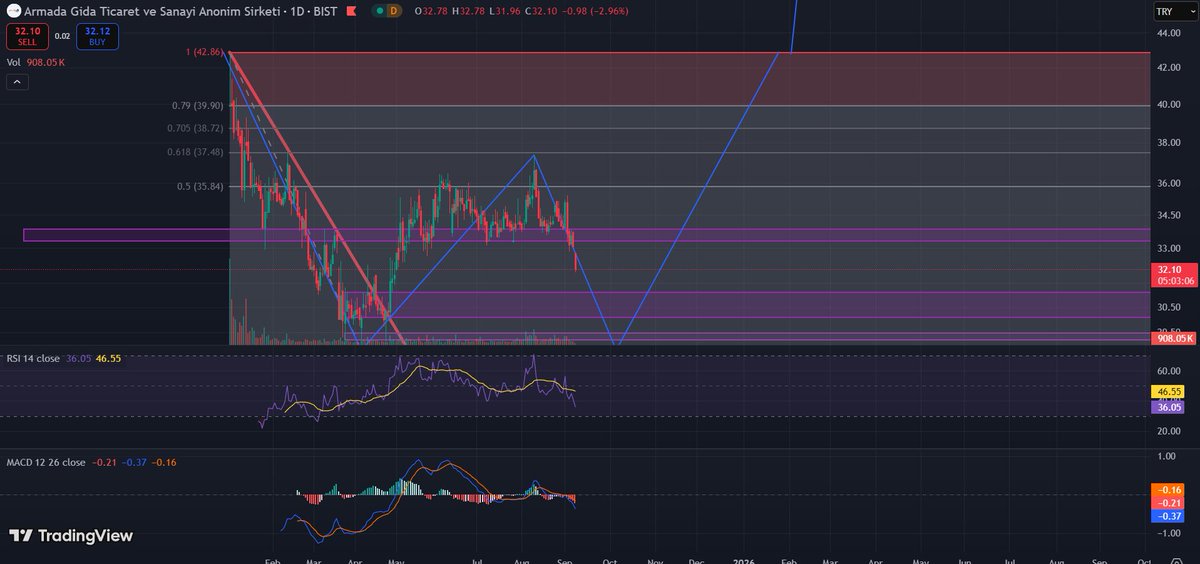Click the orange D data badge
The image size is (1200, 564).
click(x=393, y=10)
